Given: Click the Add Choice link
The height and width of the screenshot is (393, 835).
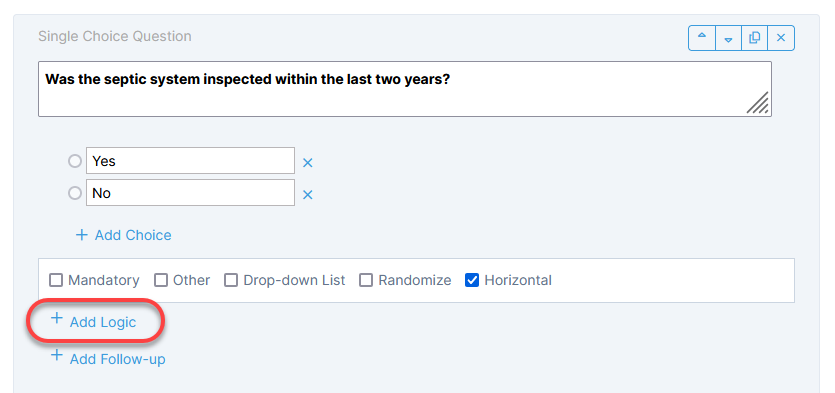Looking at the screenshot, I should [x=133, y=235].
